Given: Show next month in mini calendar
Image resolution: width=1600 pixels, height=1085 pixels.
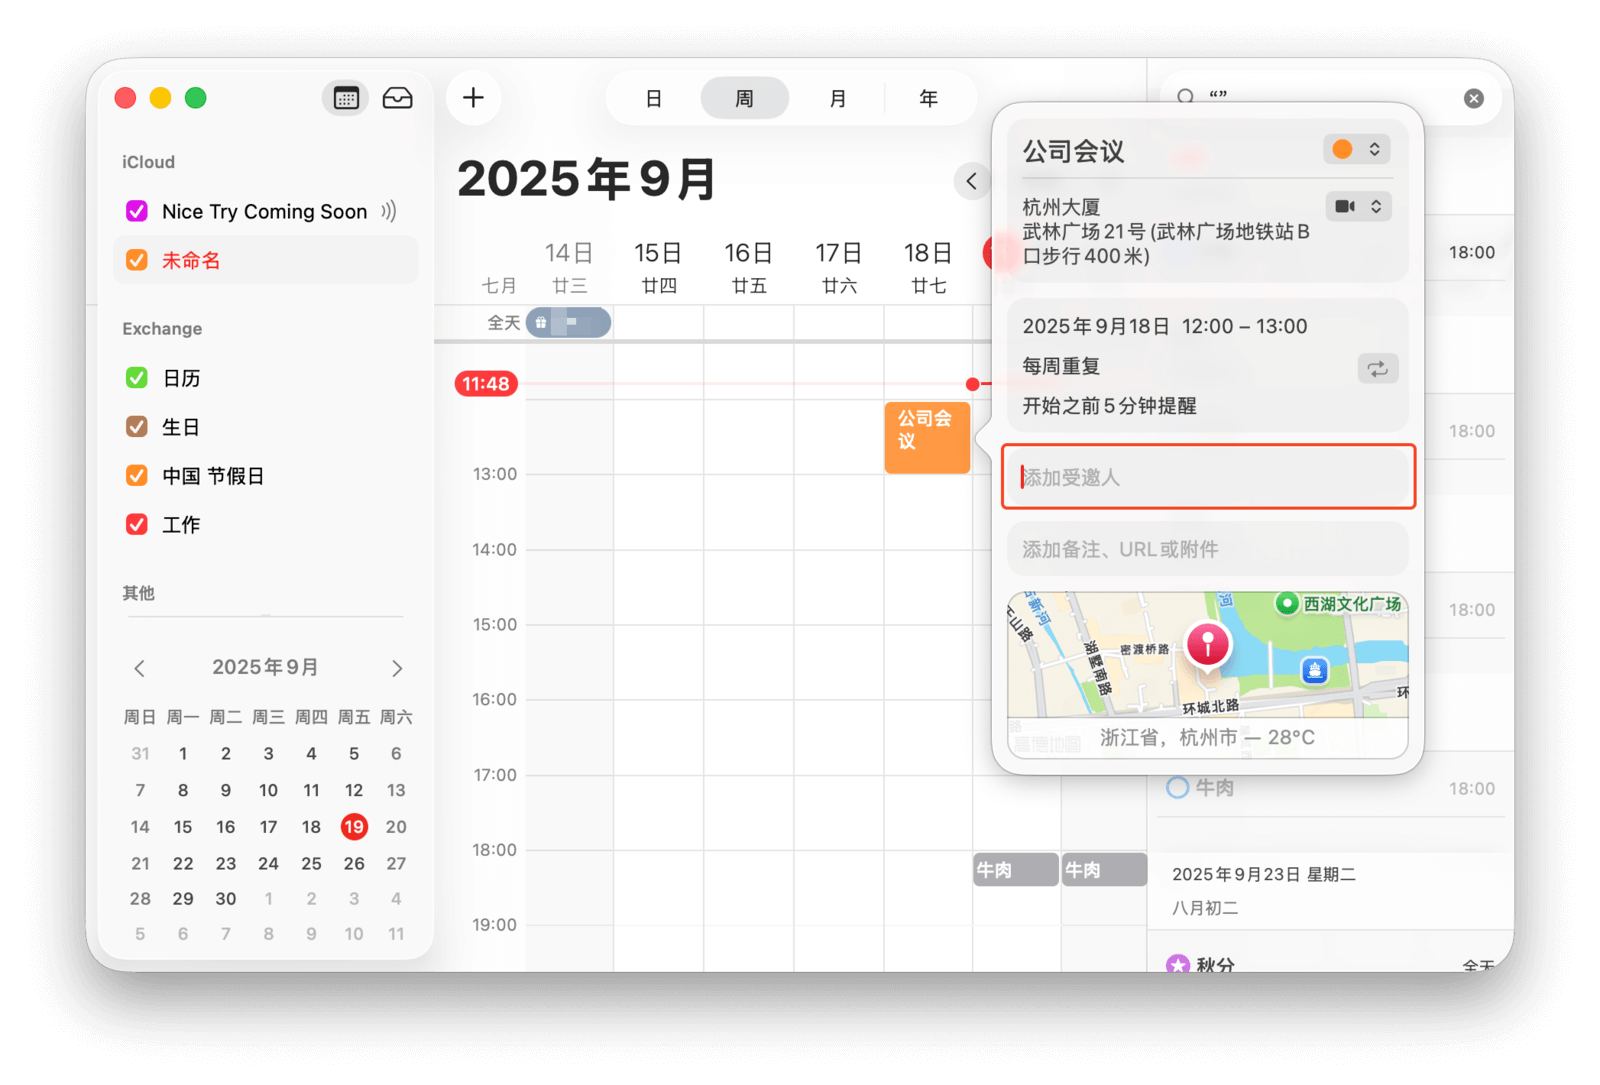Looking at the screenshot, I should click(397, 668).
